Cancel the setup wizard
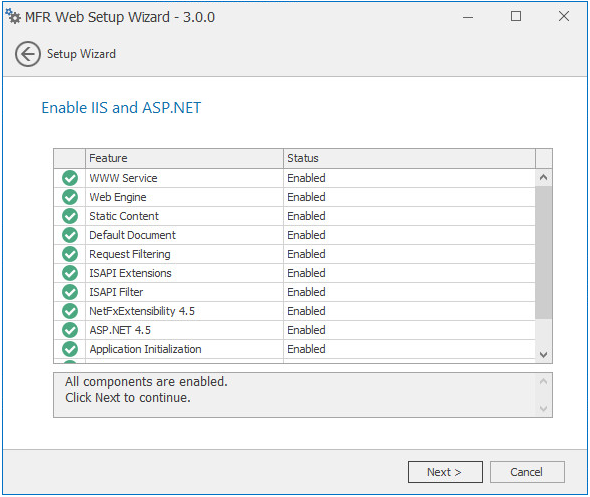The width and height of the screenshot is (590, 497). tap(527, 472)
